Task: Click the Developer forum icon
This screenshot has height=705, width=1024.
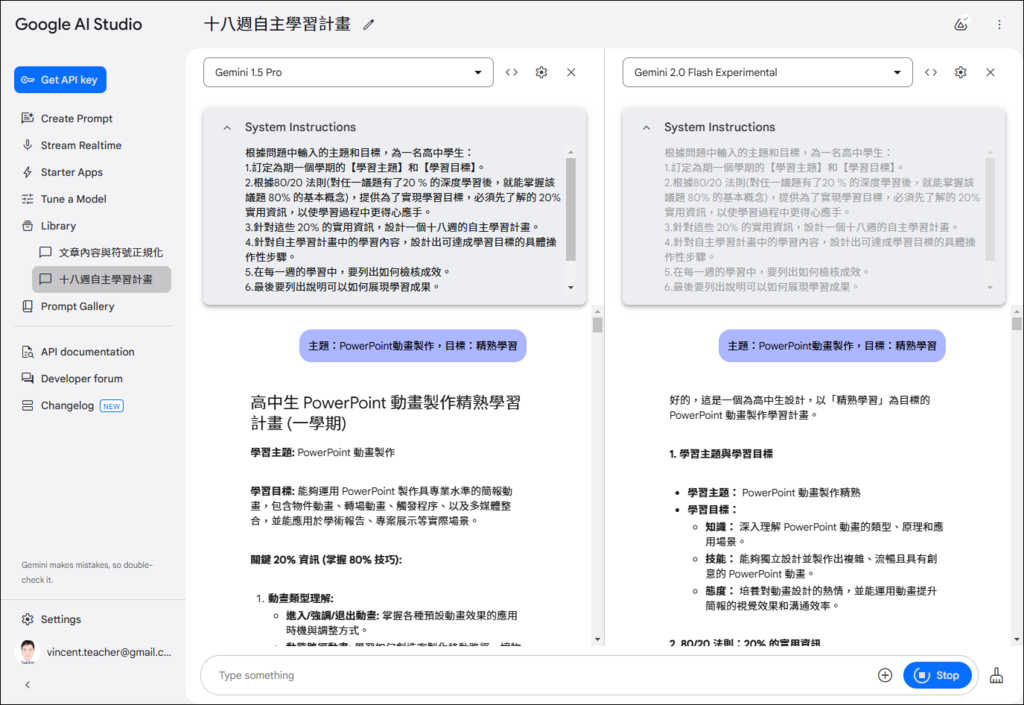Action: (27, 378)
